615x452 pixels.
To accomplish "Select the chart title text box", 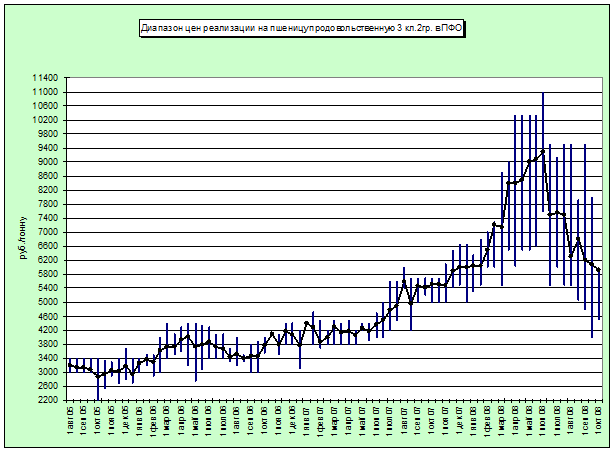I will click(x=303, y=28).
